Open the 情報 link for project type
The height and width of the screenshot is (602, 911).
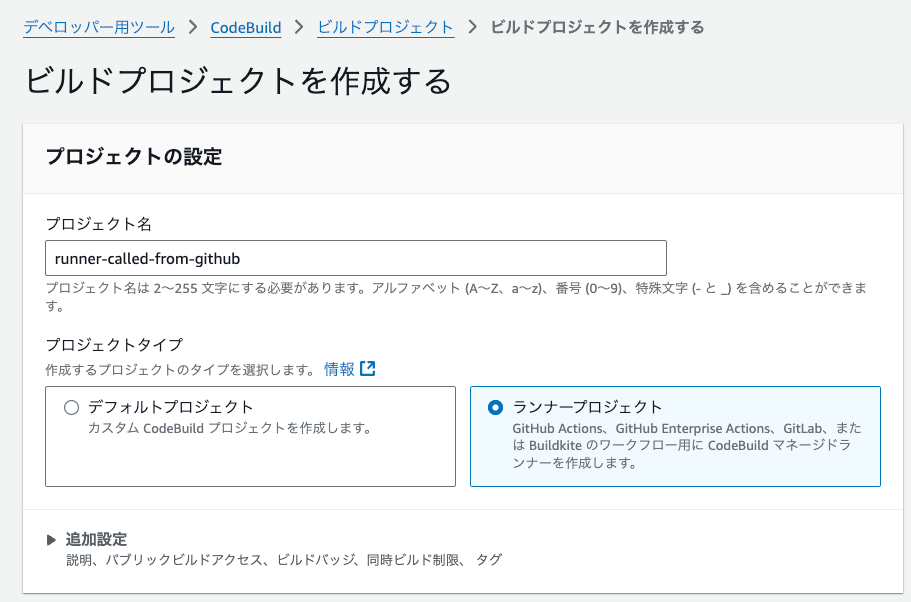[x=339, y=369]
